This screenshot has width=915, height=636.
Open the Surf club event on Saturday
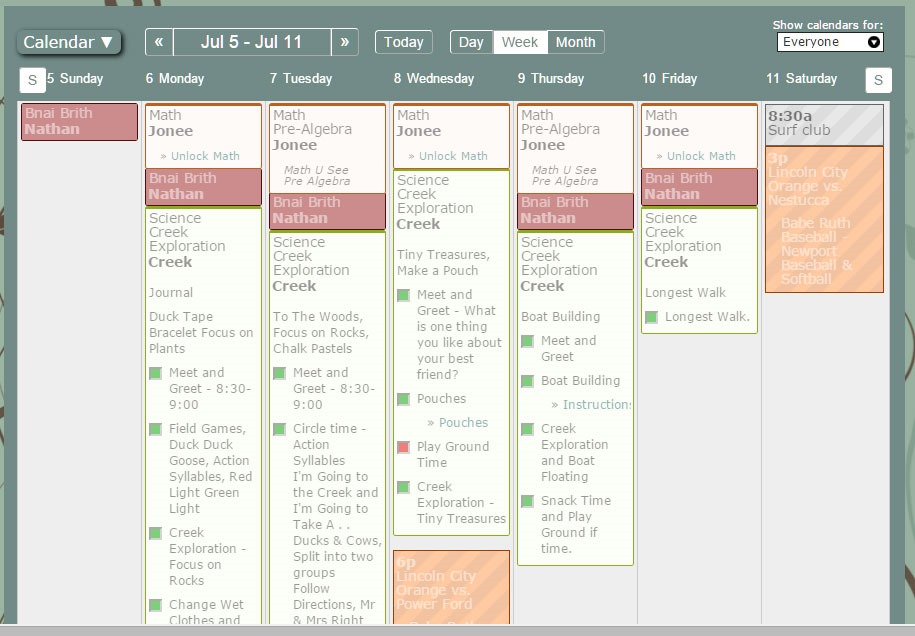click(824, 124)
